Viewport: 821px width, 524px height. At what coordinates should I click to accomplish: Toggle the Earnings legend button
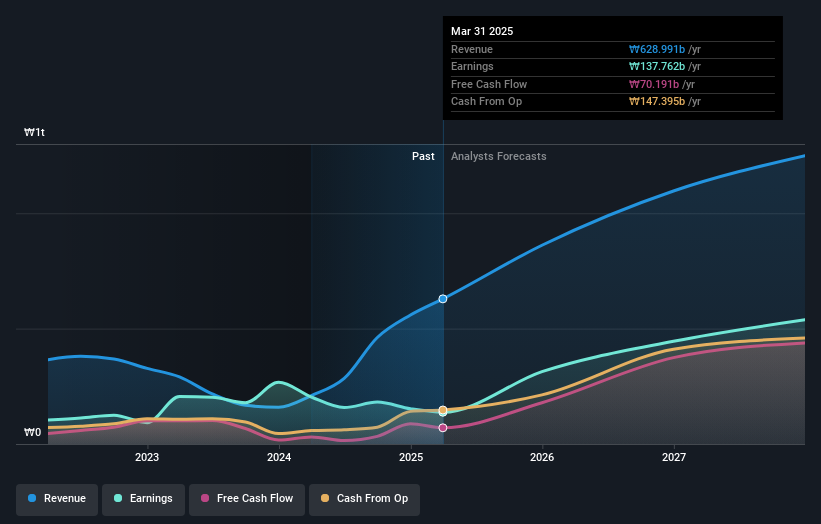pos(143,499)
